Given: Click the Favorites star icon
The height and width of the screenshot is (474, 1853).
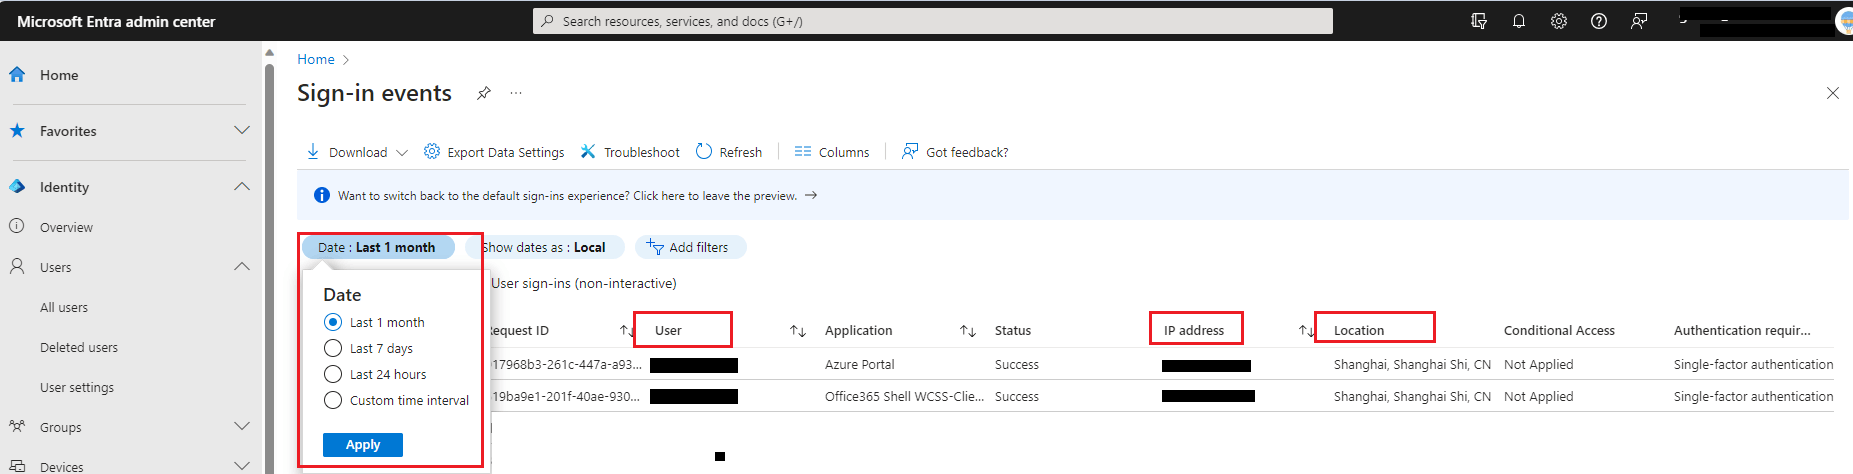Looking at the screenshot, I should point(17,131).
